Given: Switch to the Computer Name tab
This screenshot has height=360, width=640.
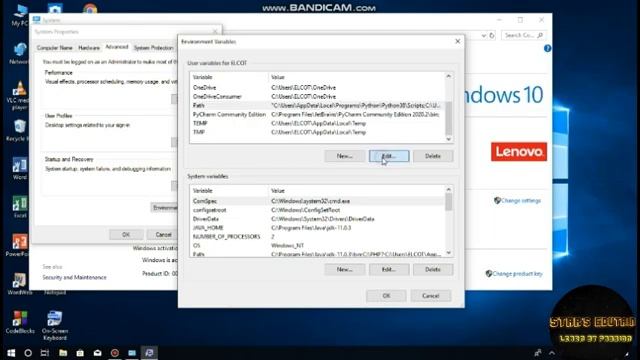Looking at the screenshot, I should point(54,48).
